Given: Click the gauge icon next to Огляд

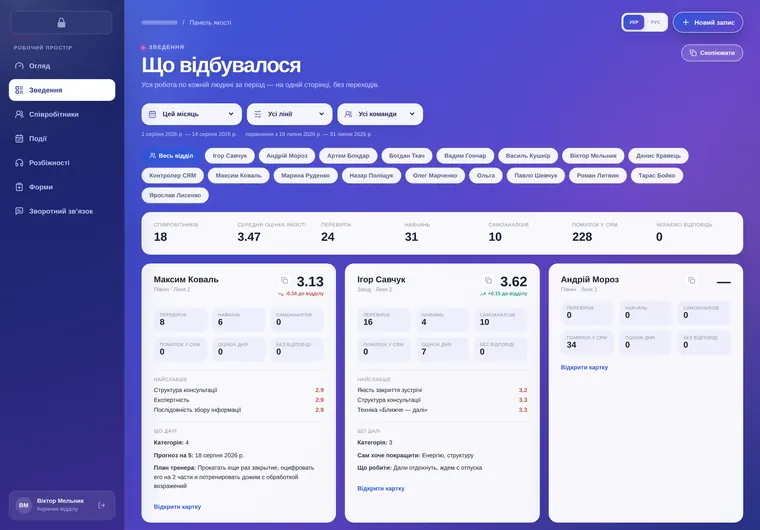Looking at the screenshot, I should tap(19, 66).
